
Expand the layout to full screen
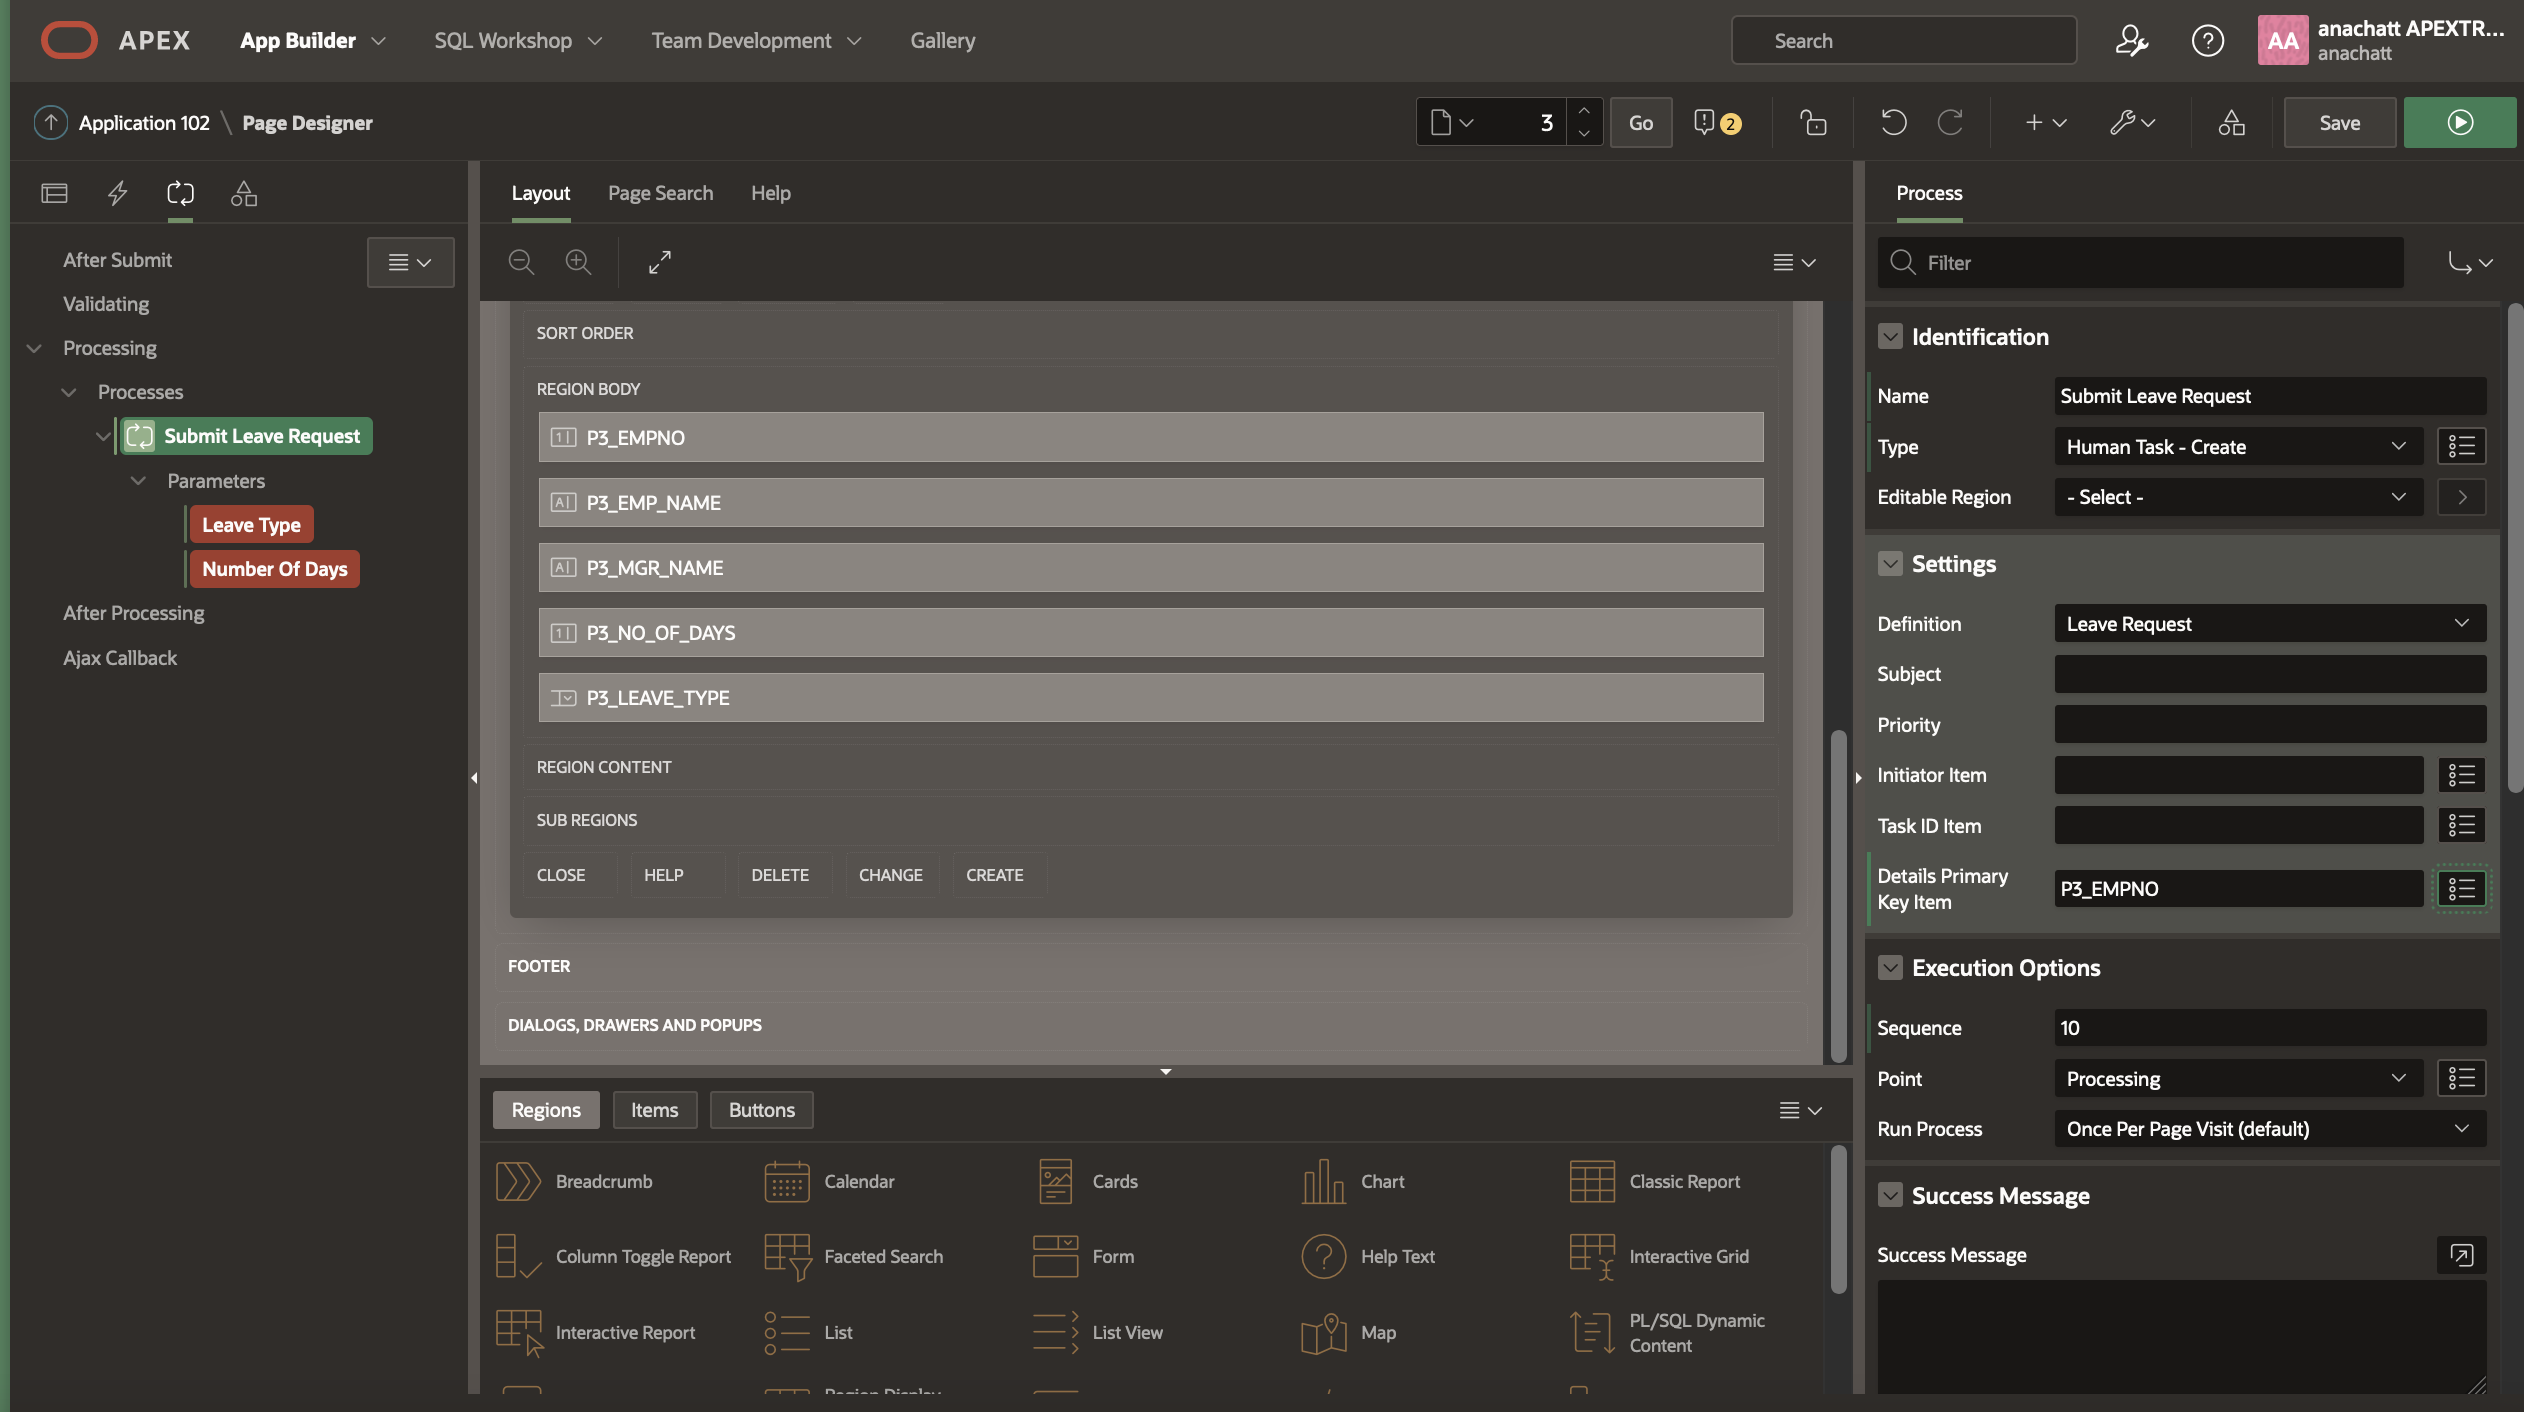pyautogui.click(x=659, y=262)
